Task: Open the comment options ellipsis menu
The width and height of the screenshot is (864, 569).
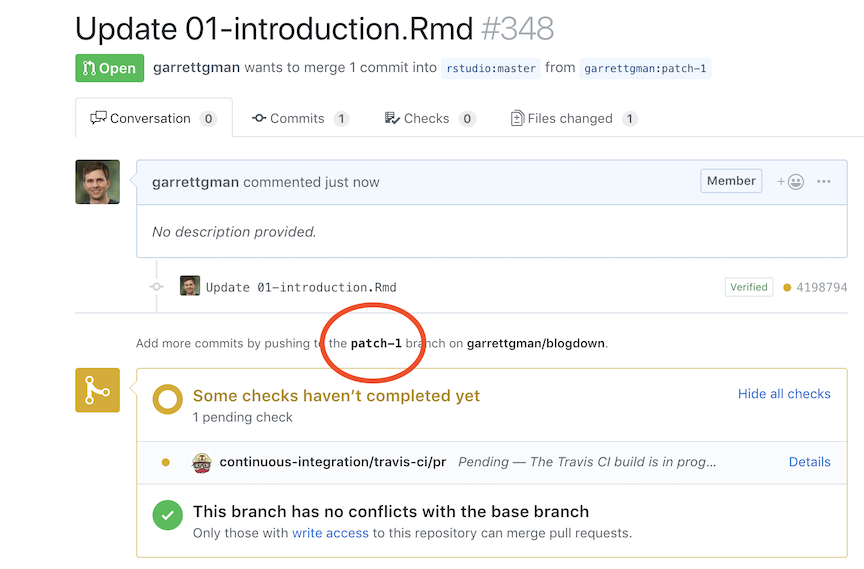Action: [824, 182]
